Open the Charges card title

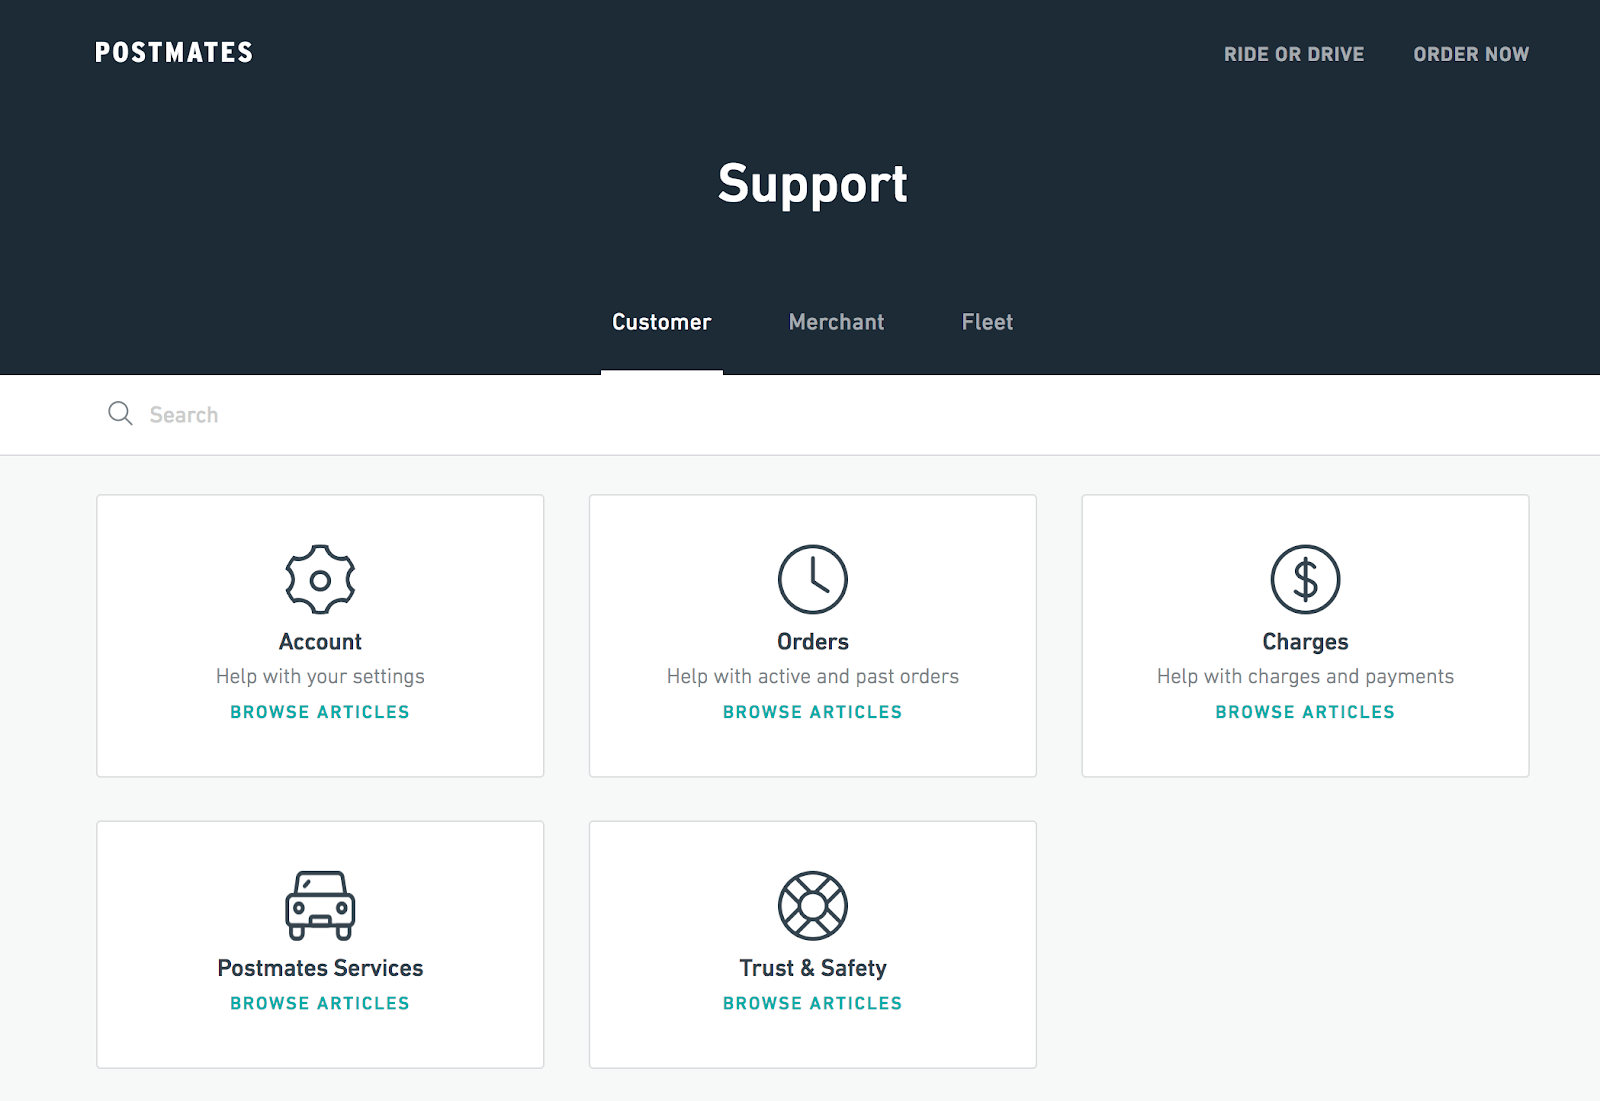point(1305,642)
